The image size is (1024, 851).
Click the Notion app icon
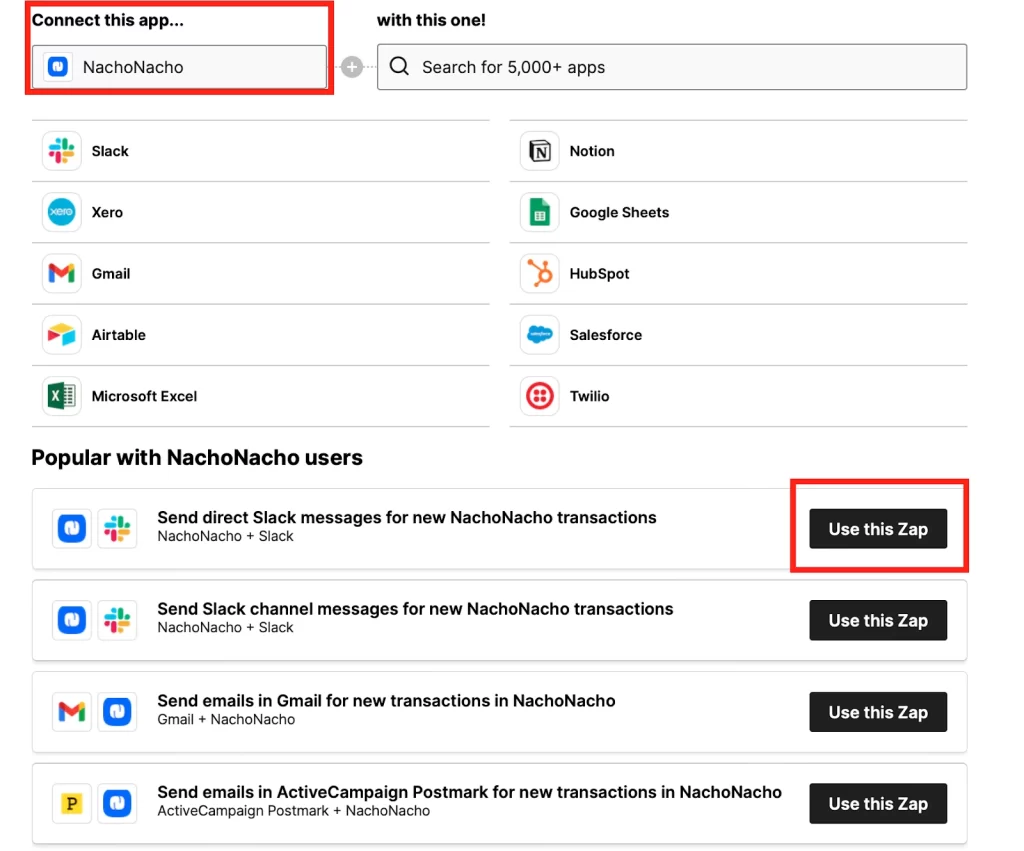tap(539, 151)
